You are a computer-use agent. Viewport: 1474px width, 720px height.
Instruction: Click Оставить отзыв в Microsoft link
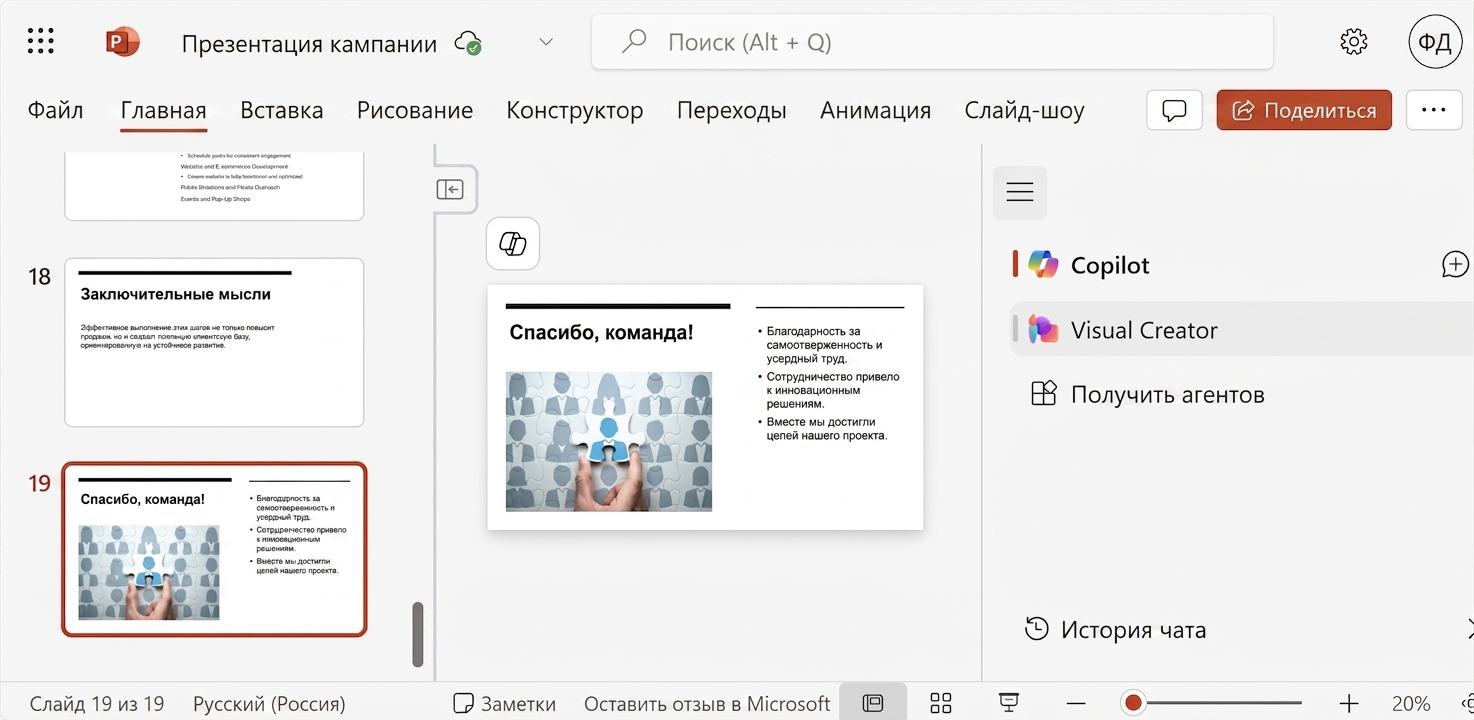tap(707, 704)
